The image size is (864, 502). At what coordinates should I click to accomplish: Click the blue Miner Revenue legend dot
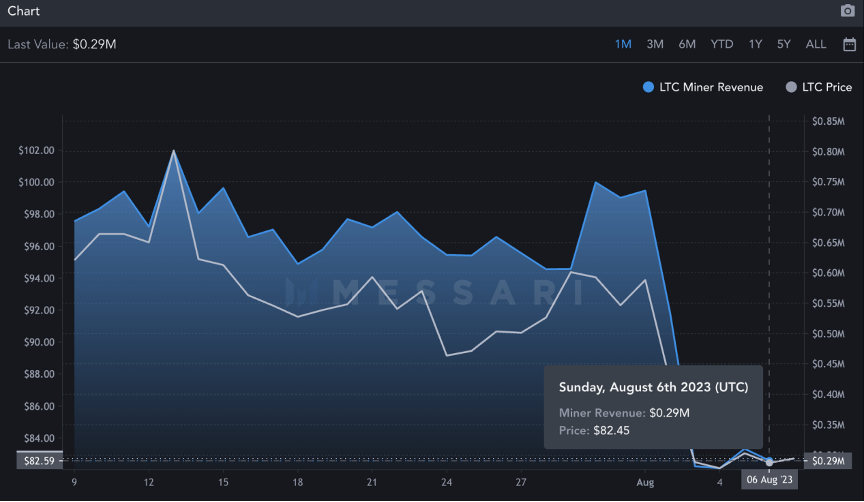[649, 87]
